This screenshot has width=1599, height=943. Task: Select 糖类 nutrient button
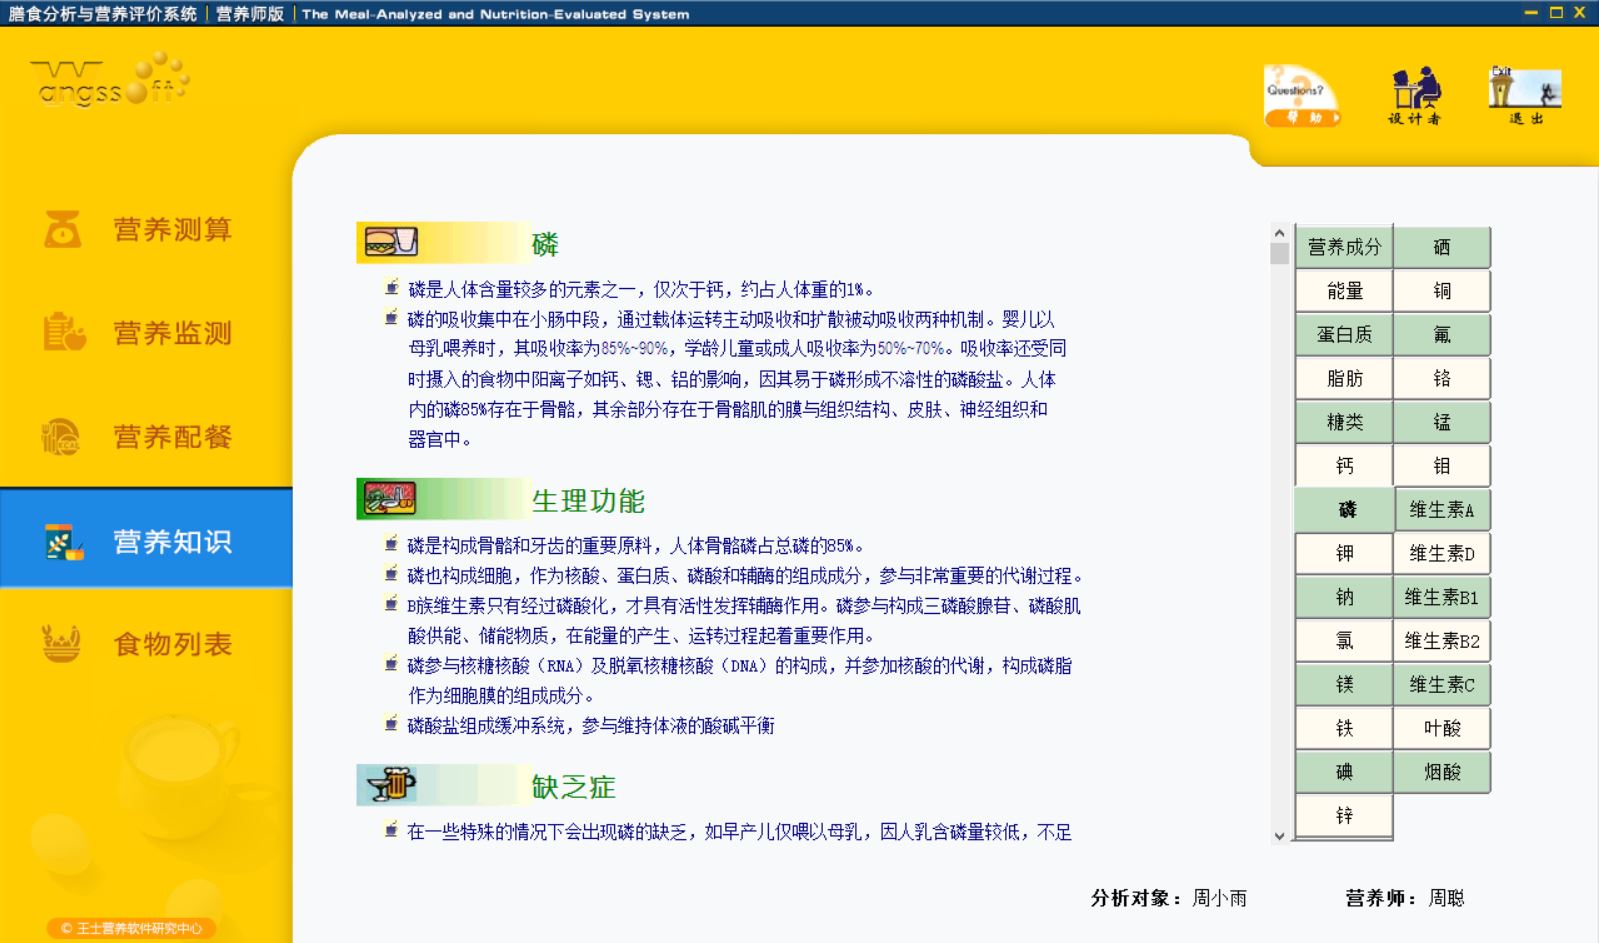[1344, 422]
